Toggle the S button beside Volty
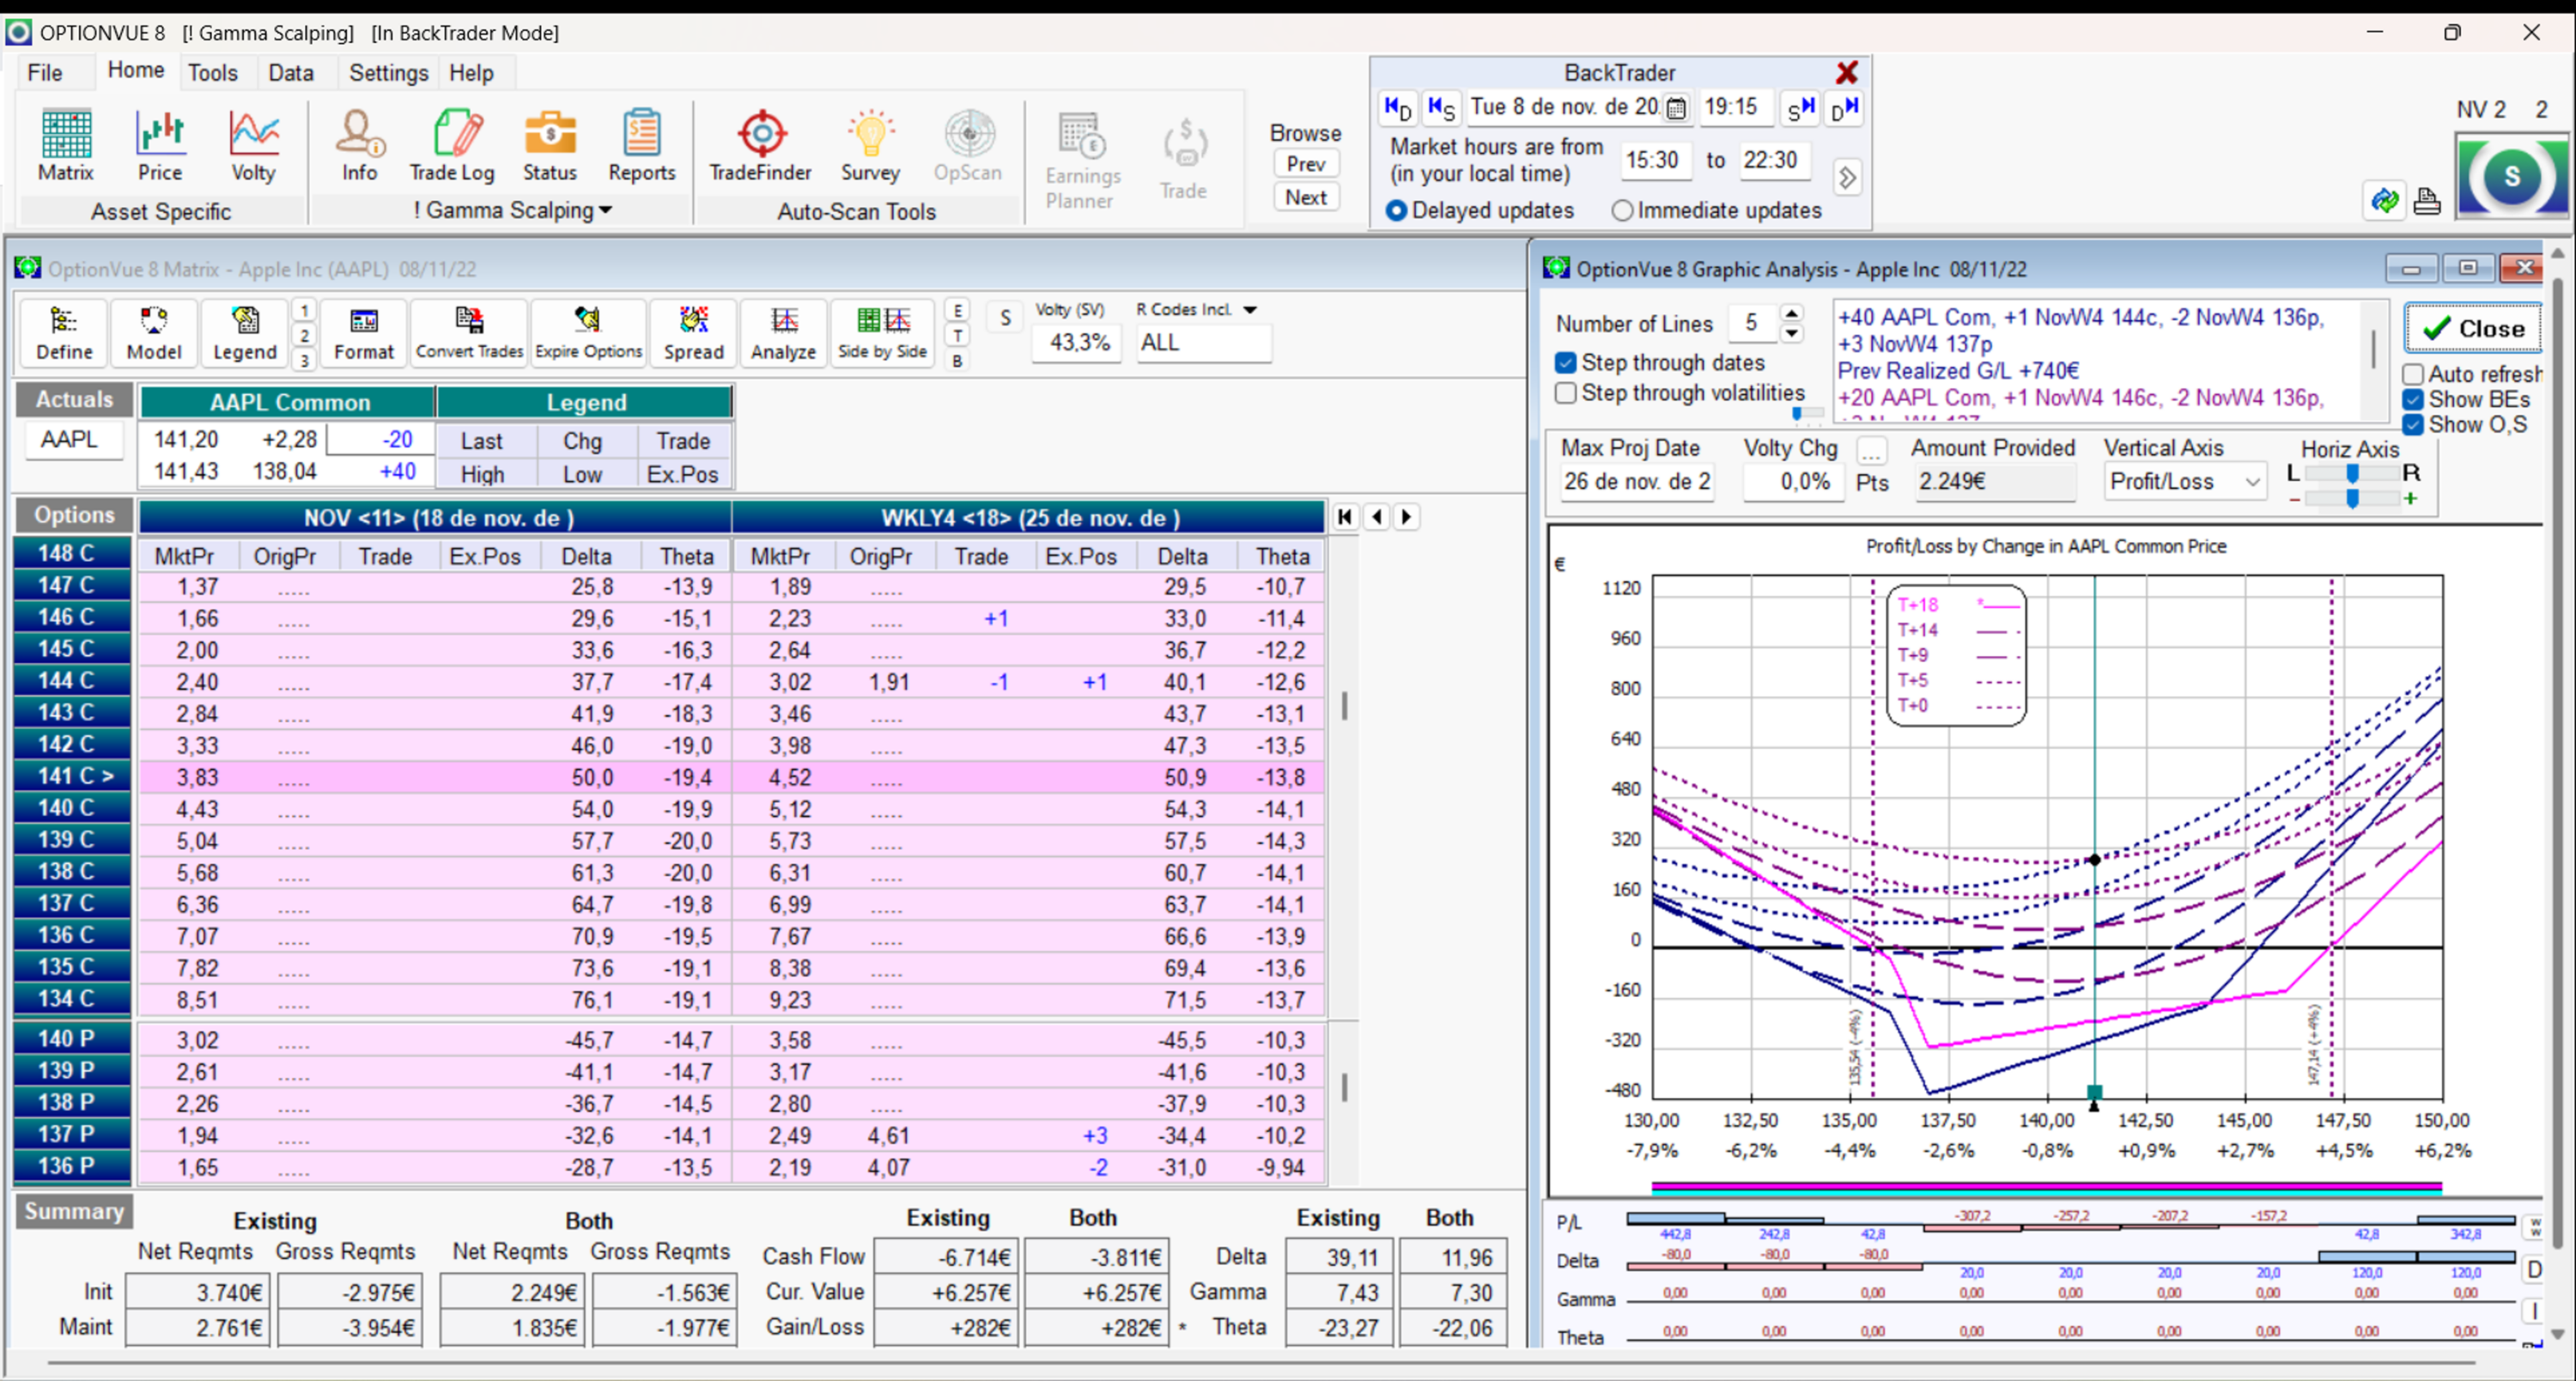 1005,318
